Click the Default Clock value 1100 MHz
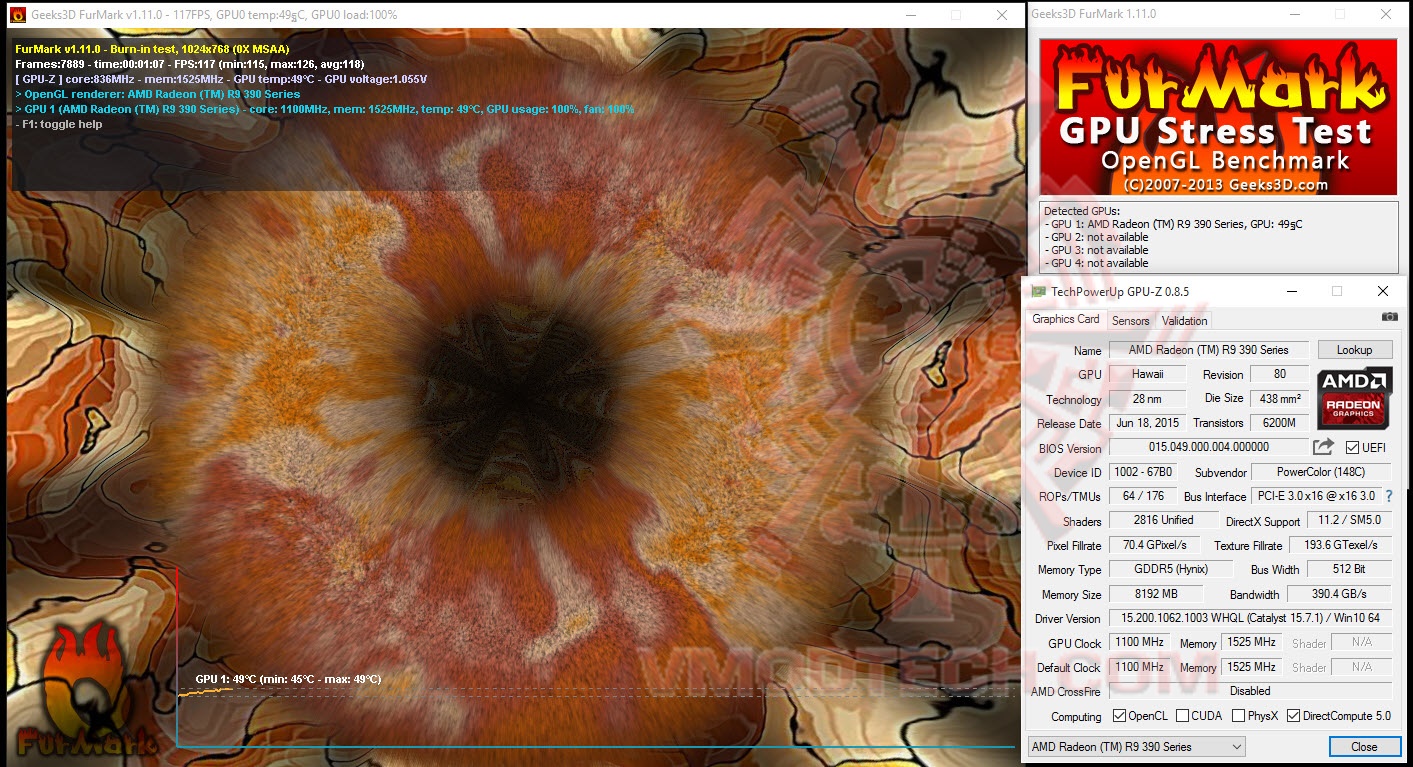 (x=1138, y=667)
